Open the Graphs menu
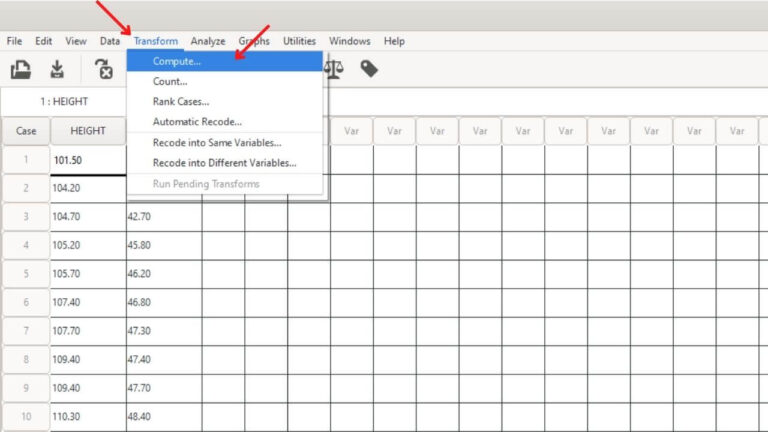This screenshot has height=432, width=768. pos(254,41)
